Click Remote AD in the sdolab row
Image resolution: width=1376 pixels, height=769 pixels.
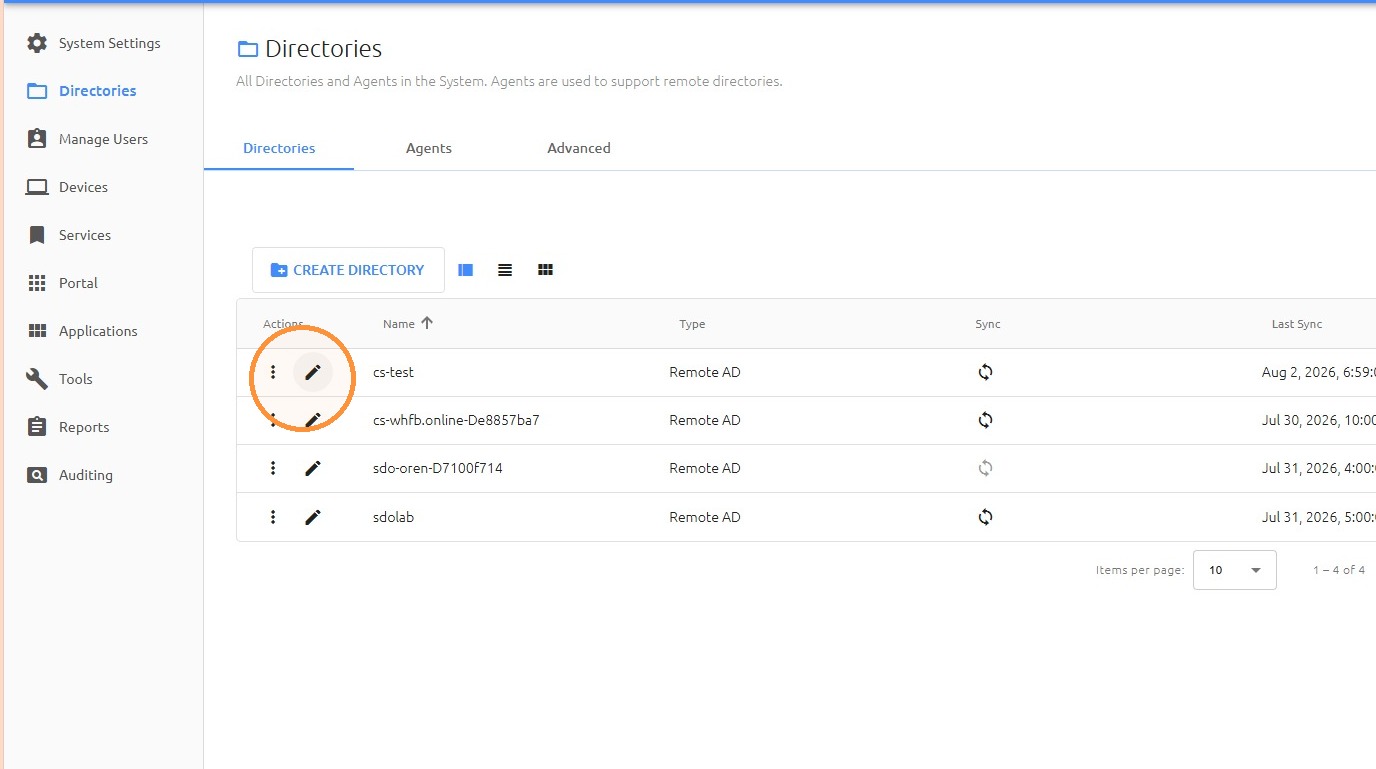[x=705, y=517]
